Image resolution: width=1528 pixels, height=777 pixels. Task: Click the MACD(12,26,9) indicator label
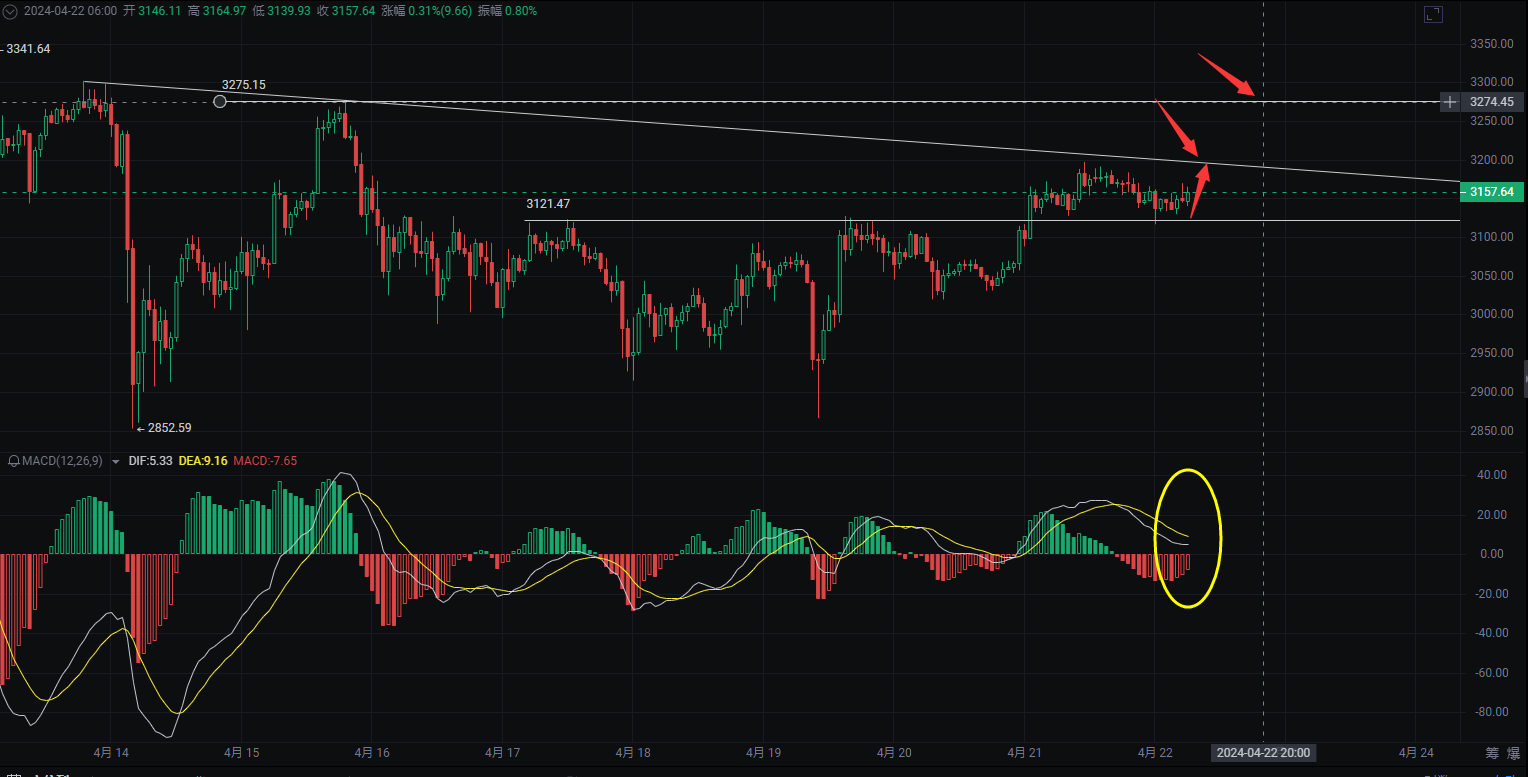pyautogui.click(x=62, y=461)
